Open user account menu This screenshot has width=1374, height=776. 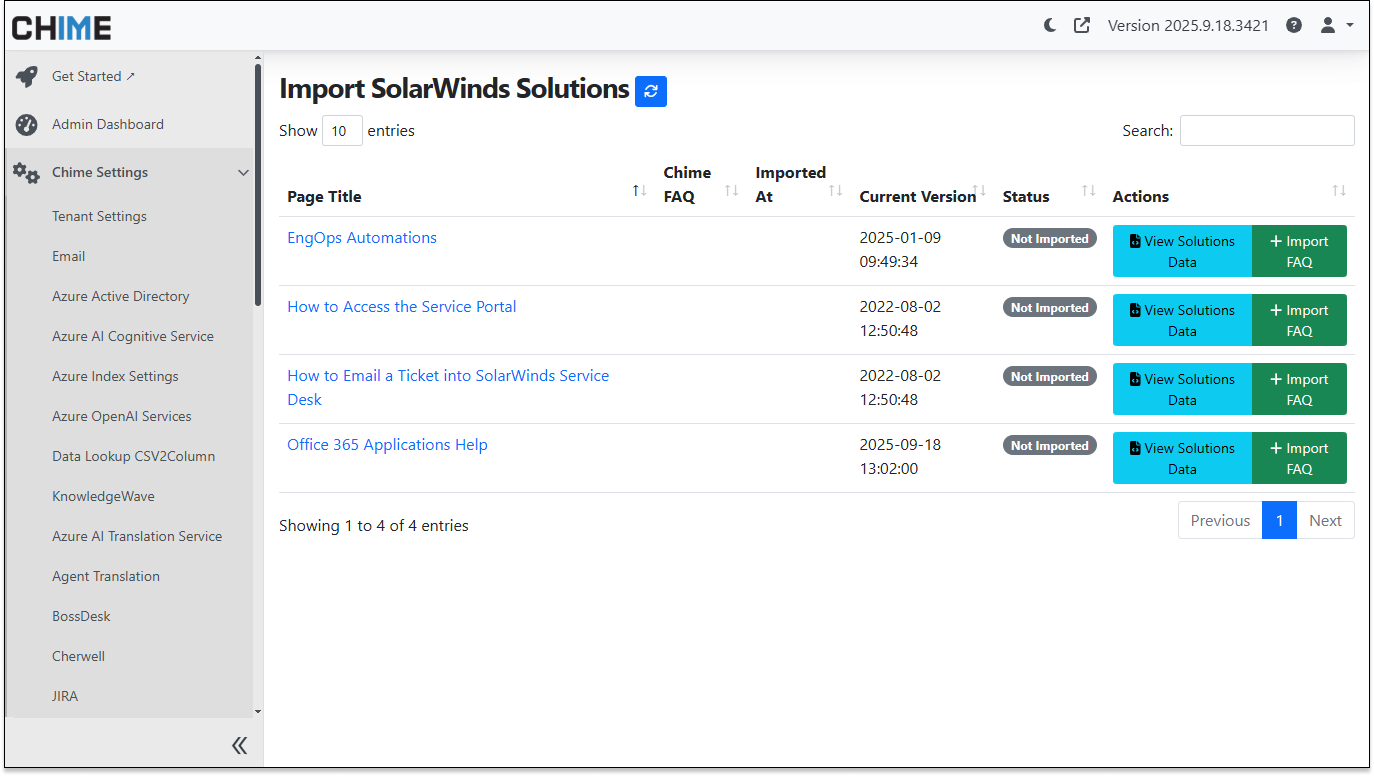[1337, 25]
